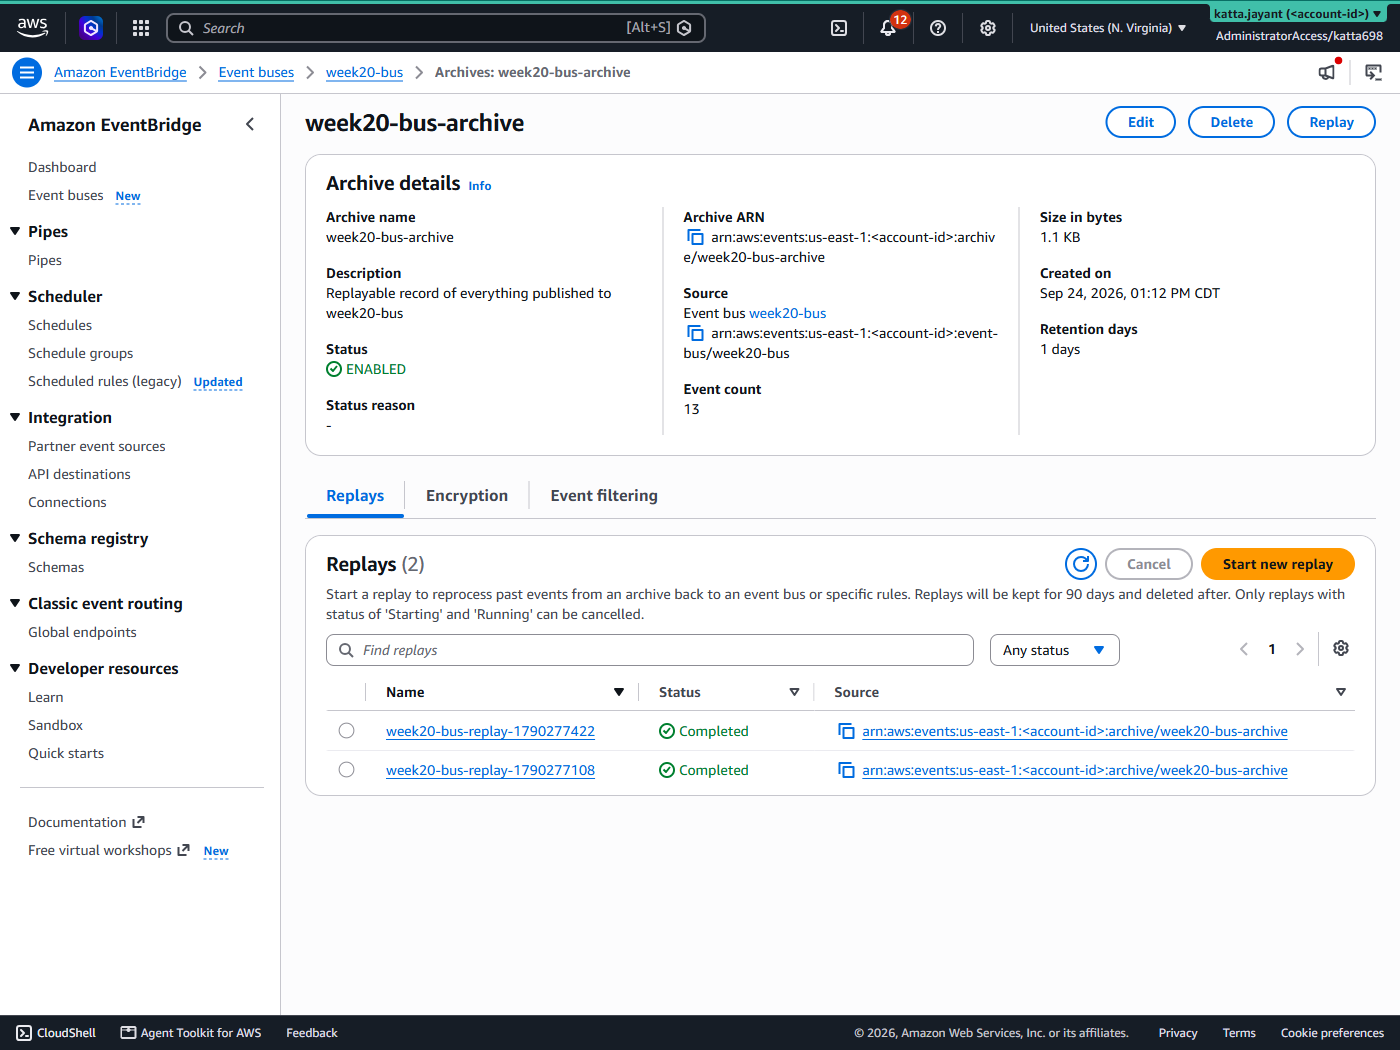Collapse the Pipes section
1400x1050 pixels.
click(15, 231)
